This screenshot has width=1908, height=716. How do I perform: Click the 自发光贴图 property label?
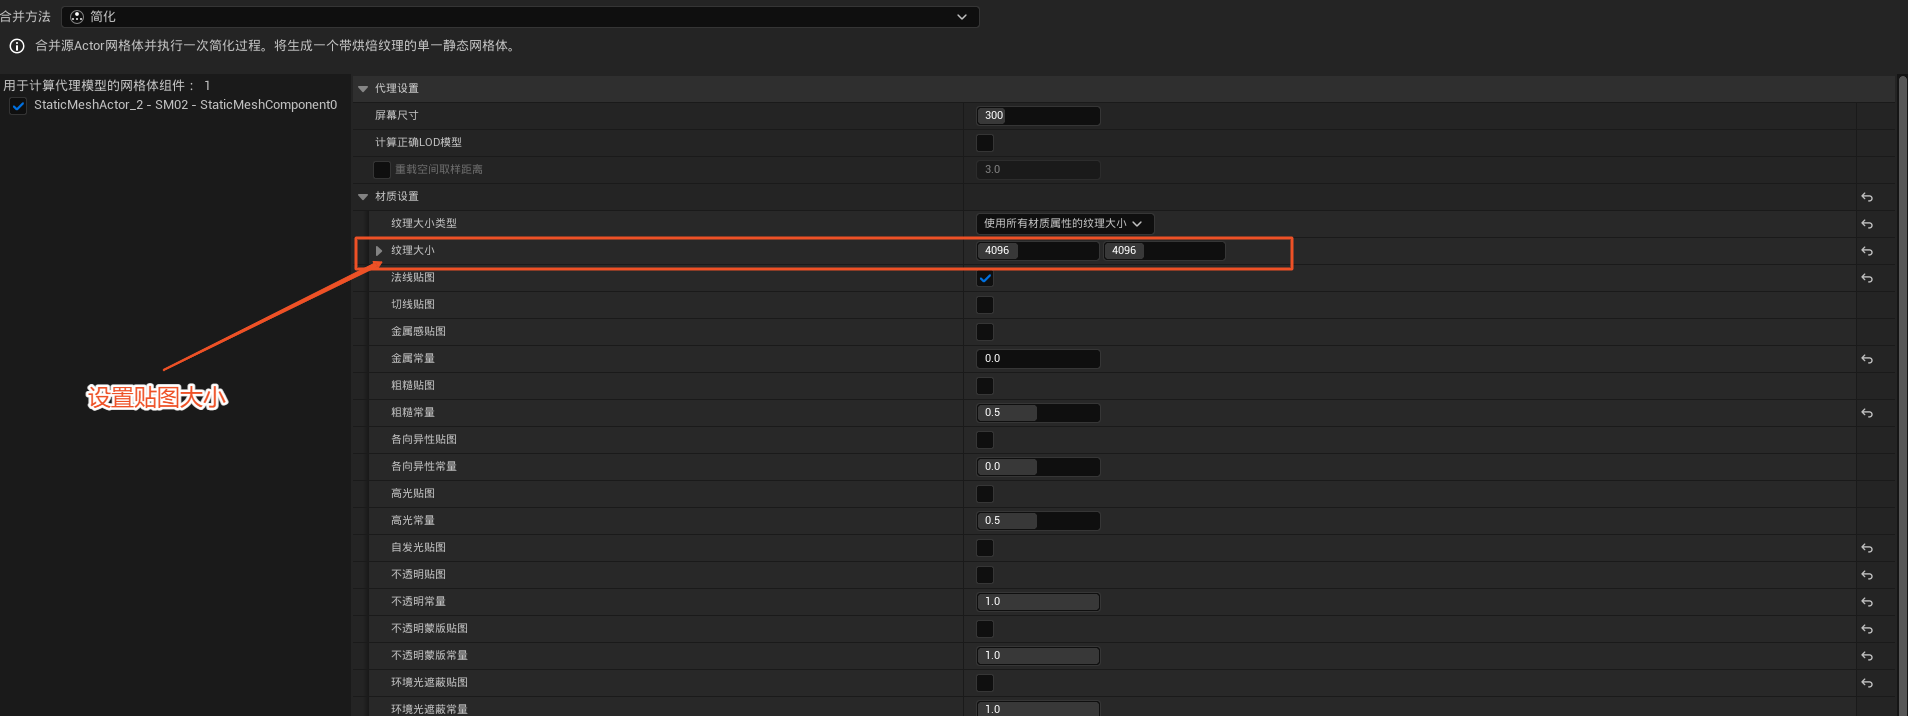418,548
